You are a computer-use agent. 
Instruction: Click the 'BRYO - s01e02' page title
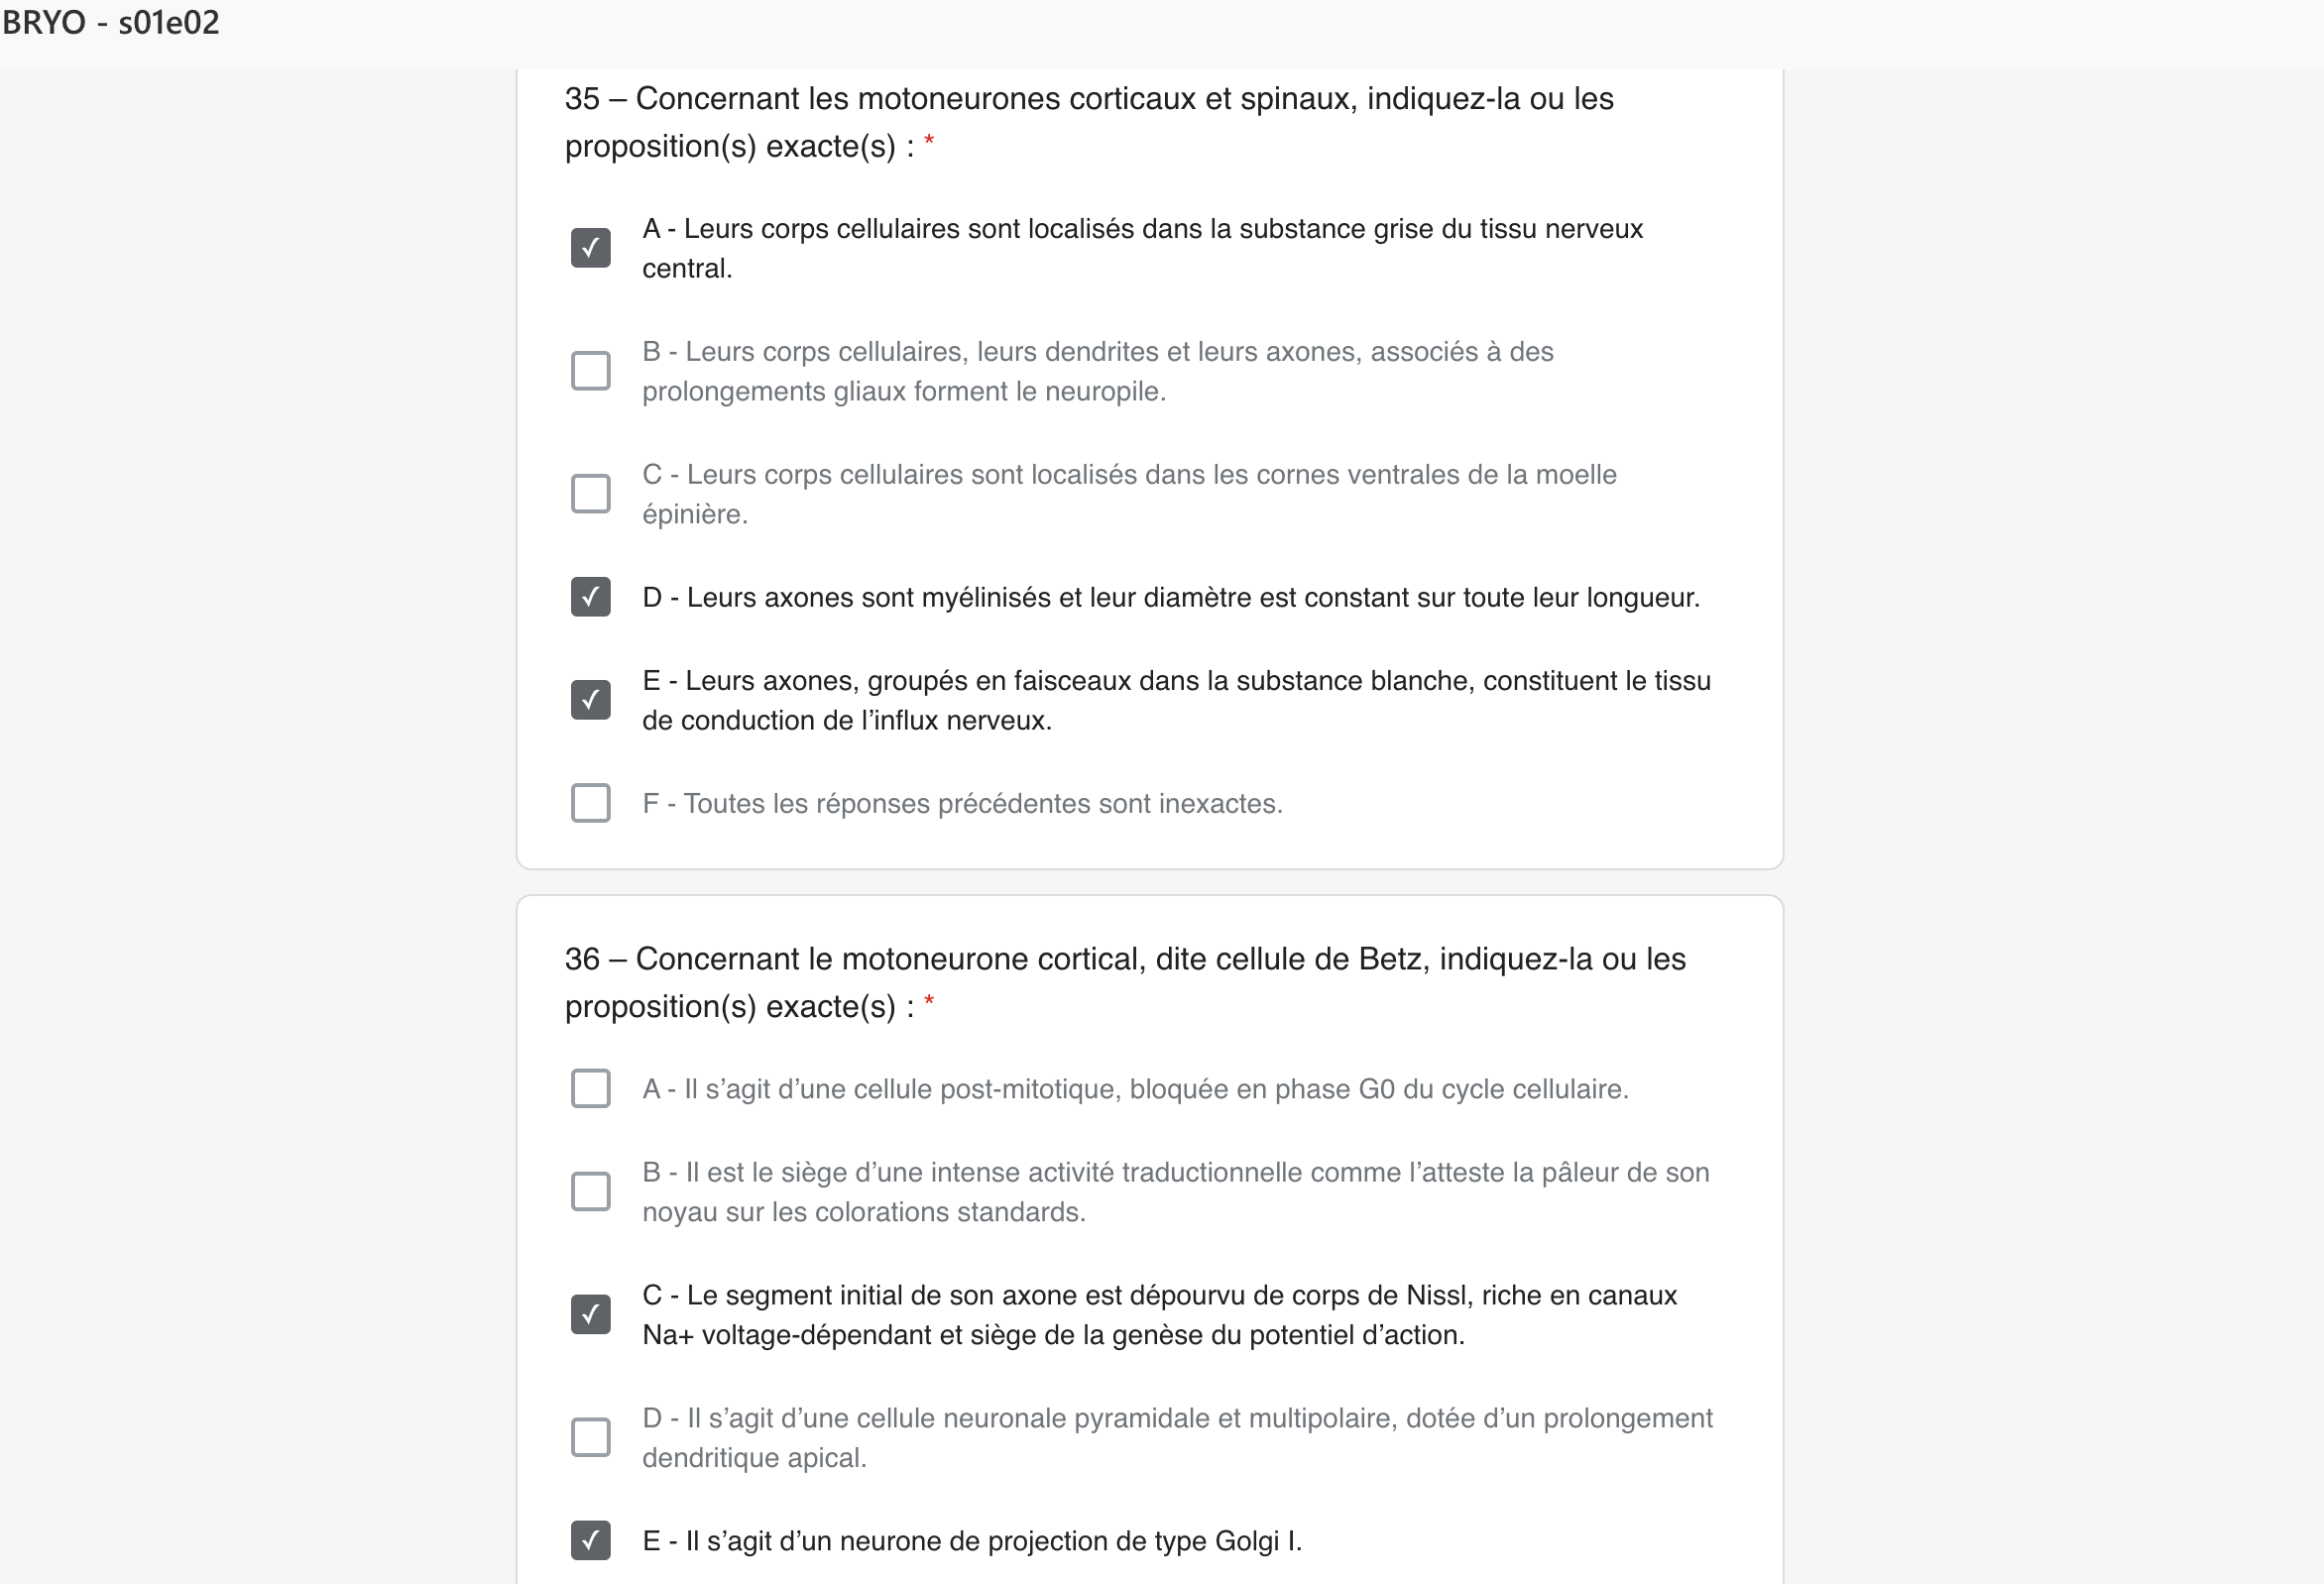pos(110,22)
